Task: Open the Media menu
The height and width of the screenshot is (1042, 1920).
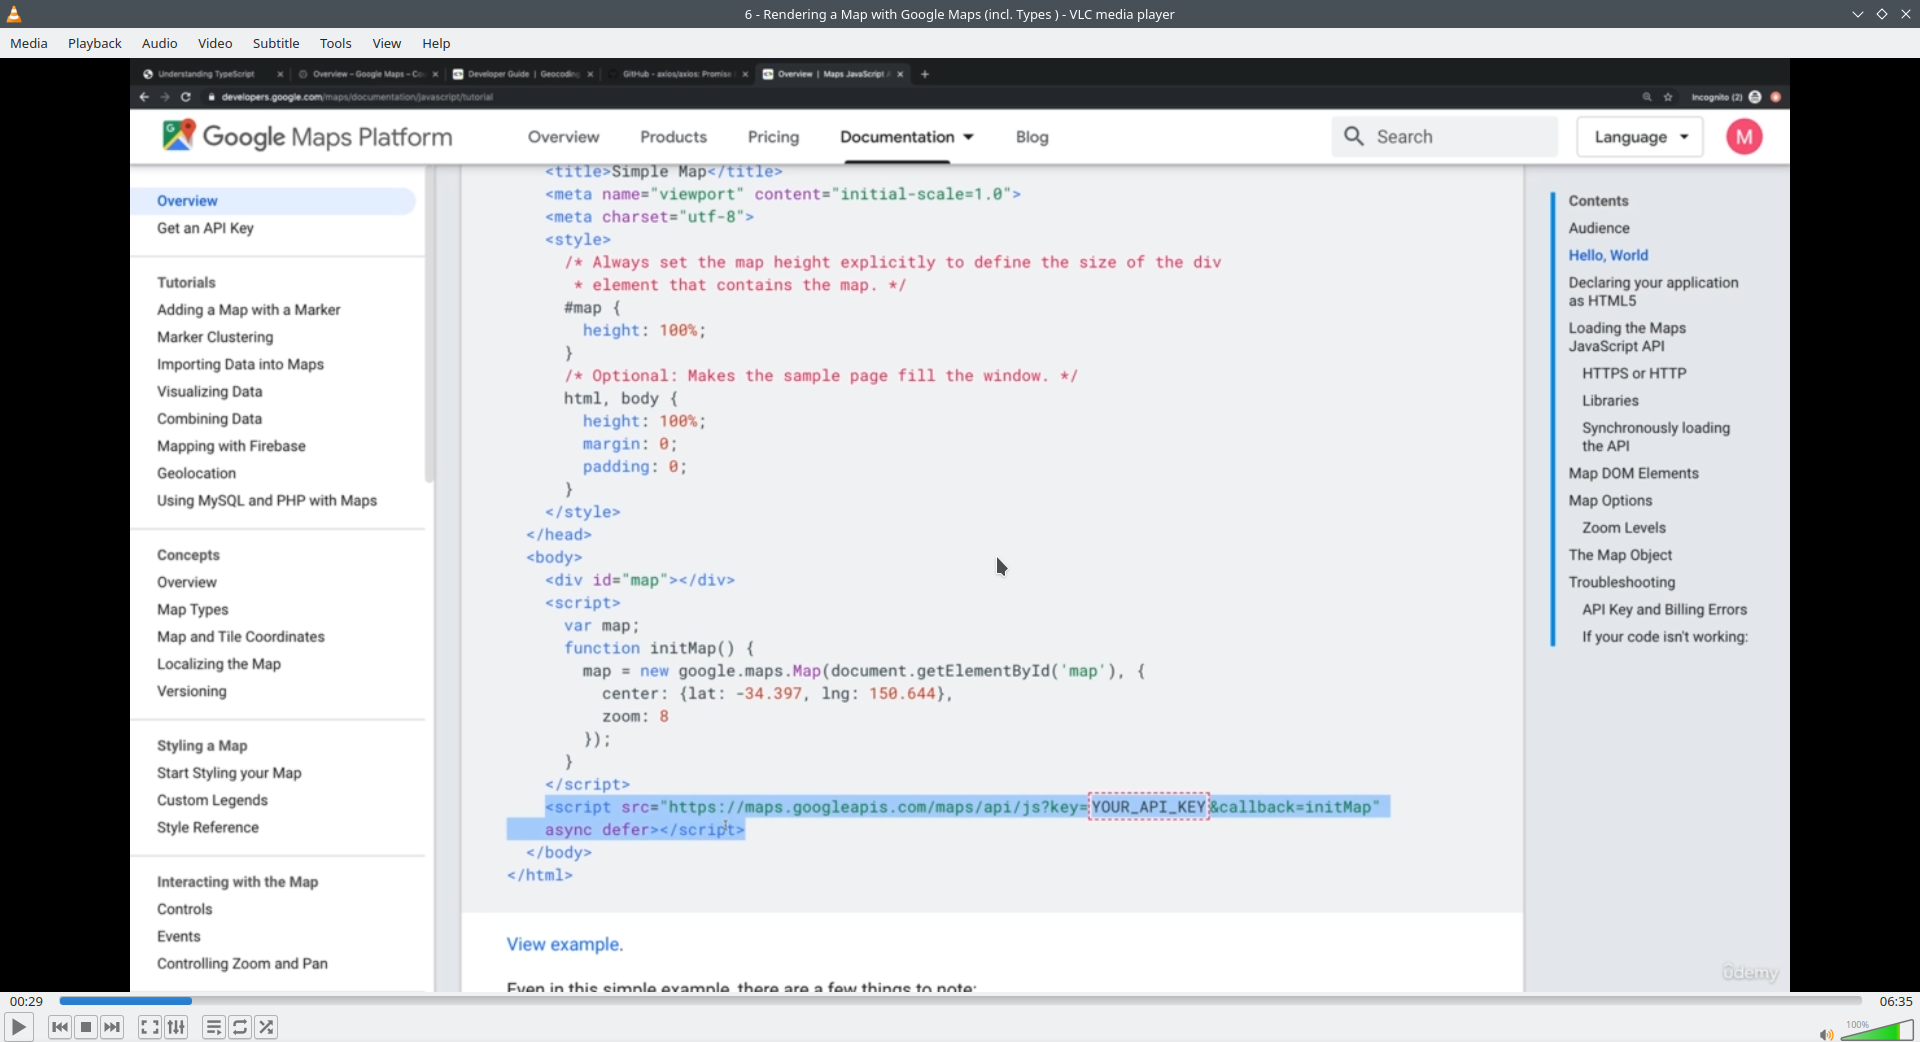Action: tap(29, 43)
